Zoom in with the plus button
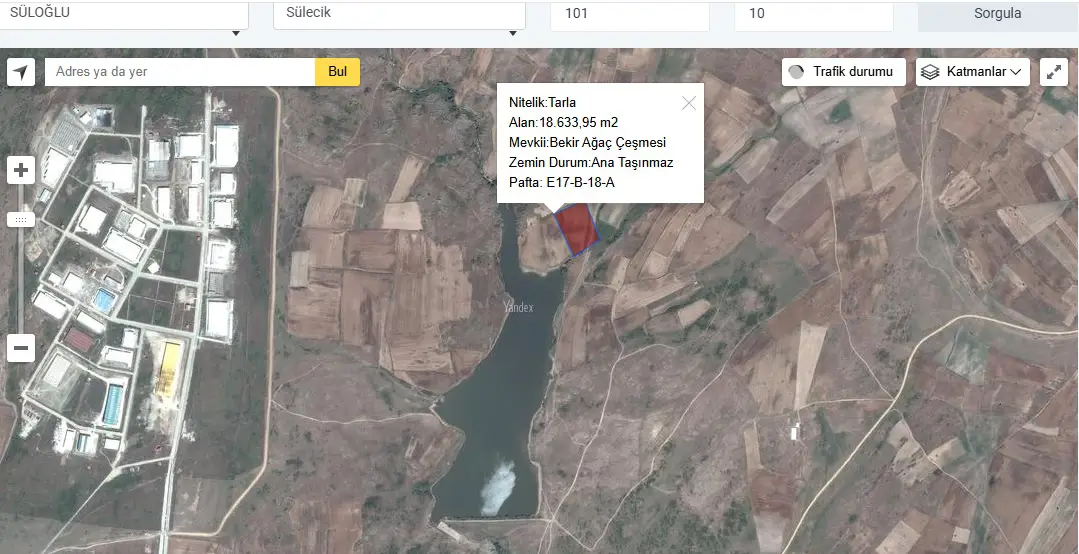The width and height of the screenshot is (1079, 554). [x=21, y=170]
